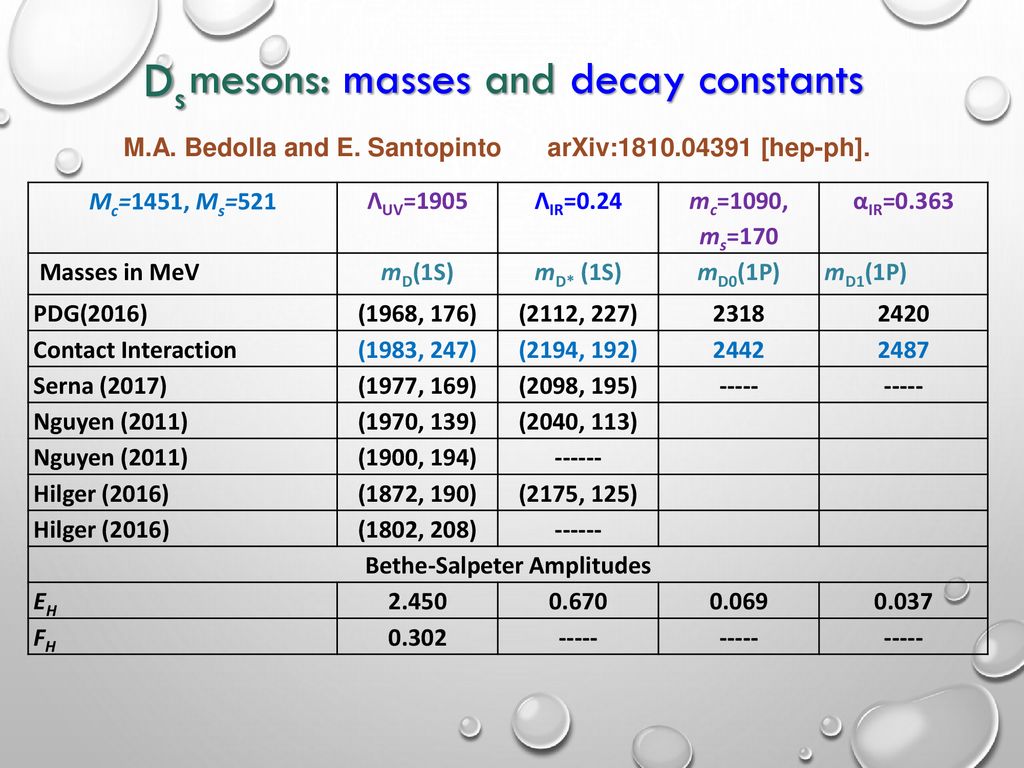The width and height of the screenshot is (1024, 768).
Task: Select the row label "PDG(2016)"
Action: (91, 314)
